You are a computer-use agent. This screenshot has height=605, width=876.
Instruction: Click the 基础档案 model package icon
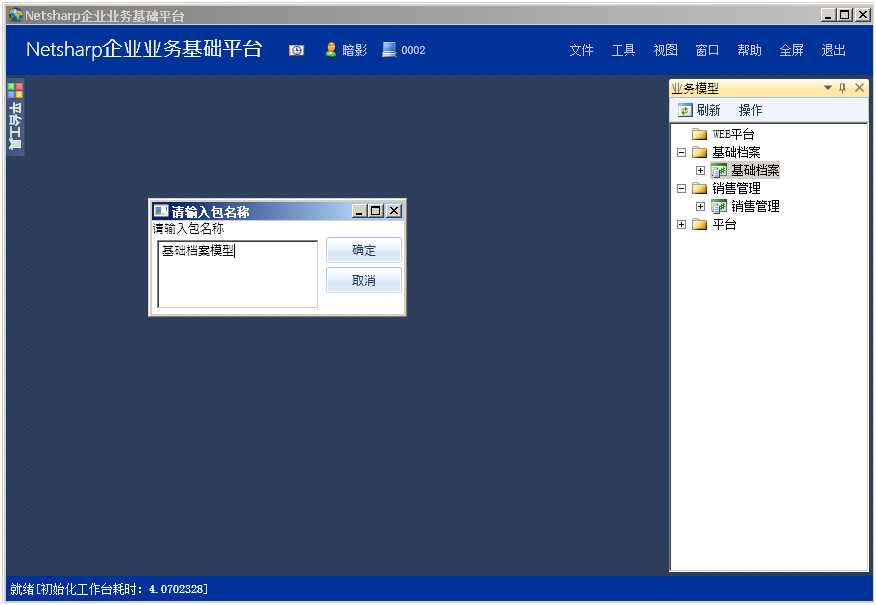click(719, 170)
